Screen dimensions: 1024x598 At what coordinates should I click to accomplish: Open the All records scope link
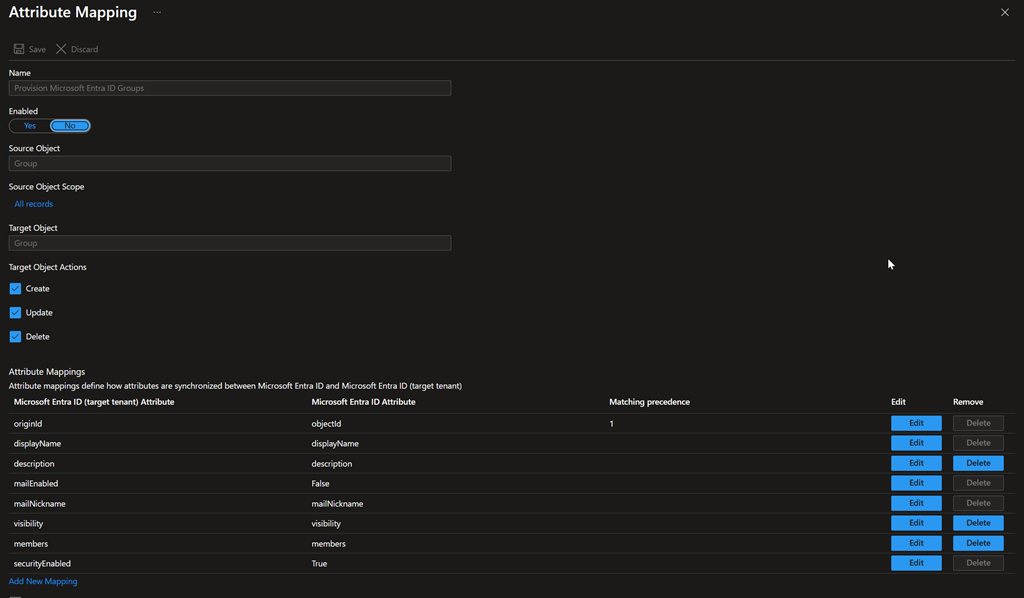tap(34, 204)
